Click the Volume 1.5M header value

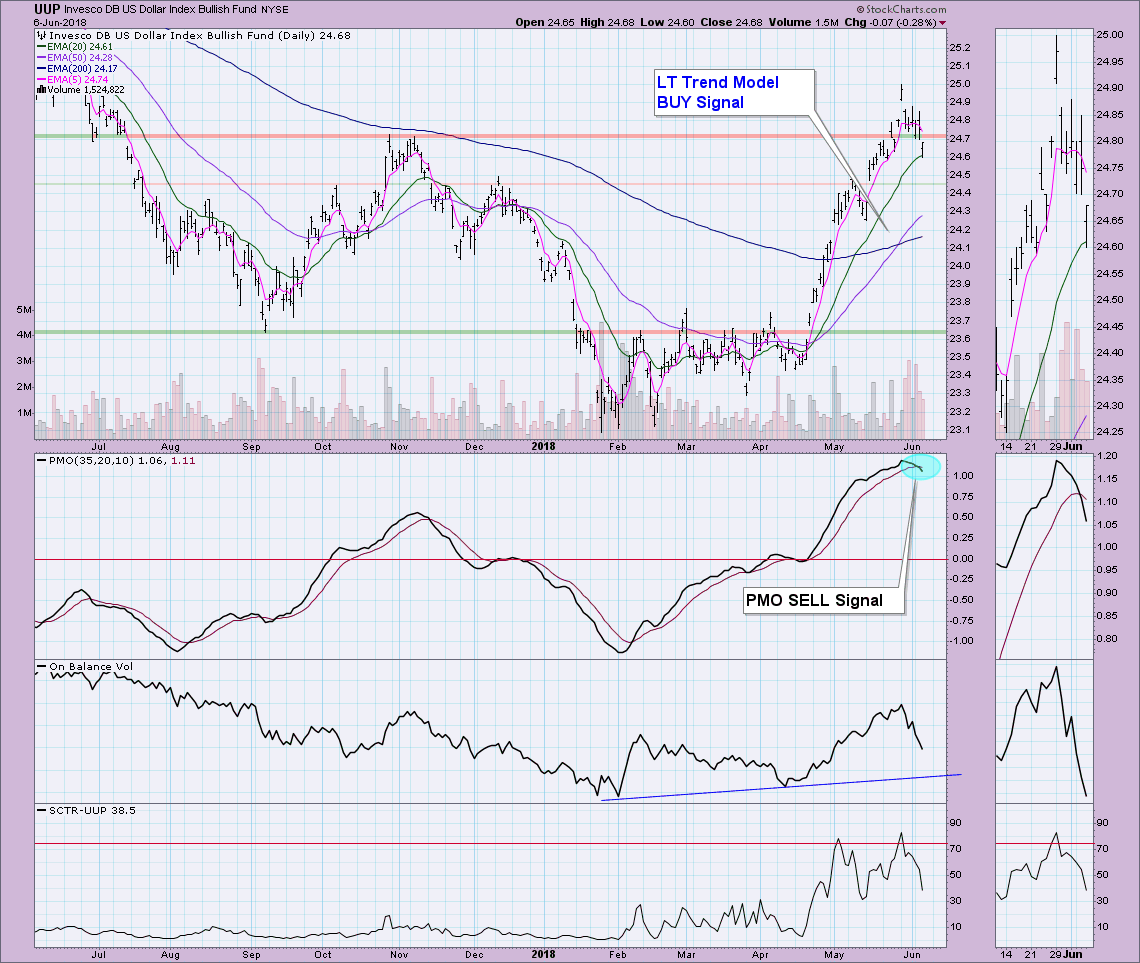point(803,23)
